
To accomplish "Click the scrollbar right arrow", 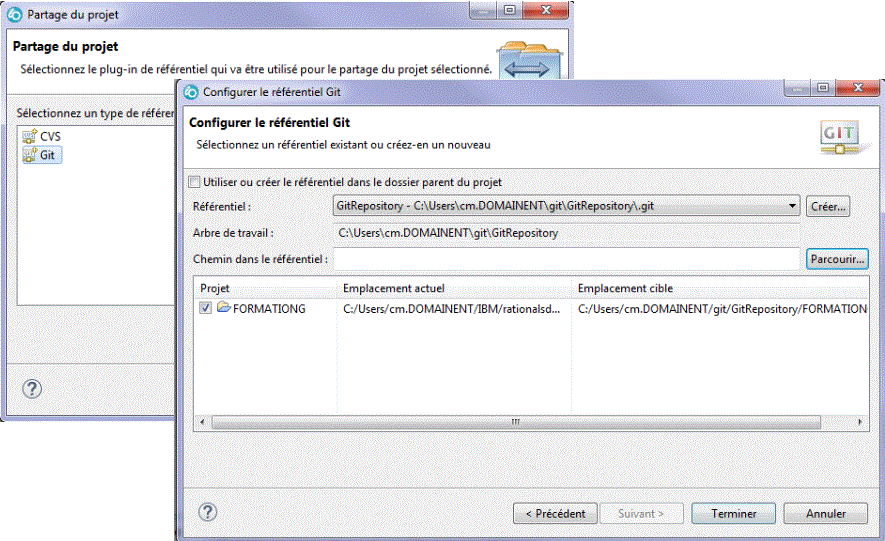I will tap(860, 422).
